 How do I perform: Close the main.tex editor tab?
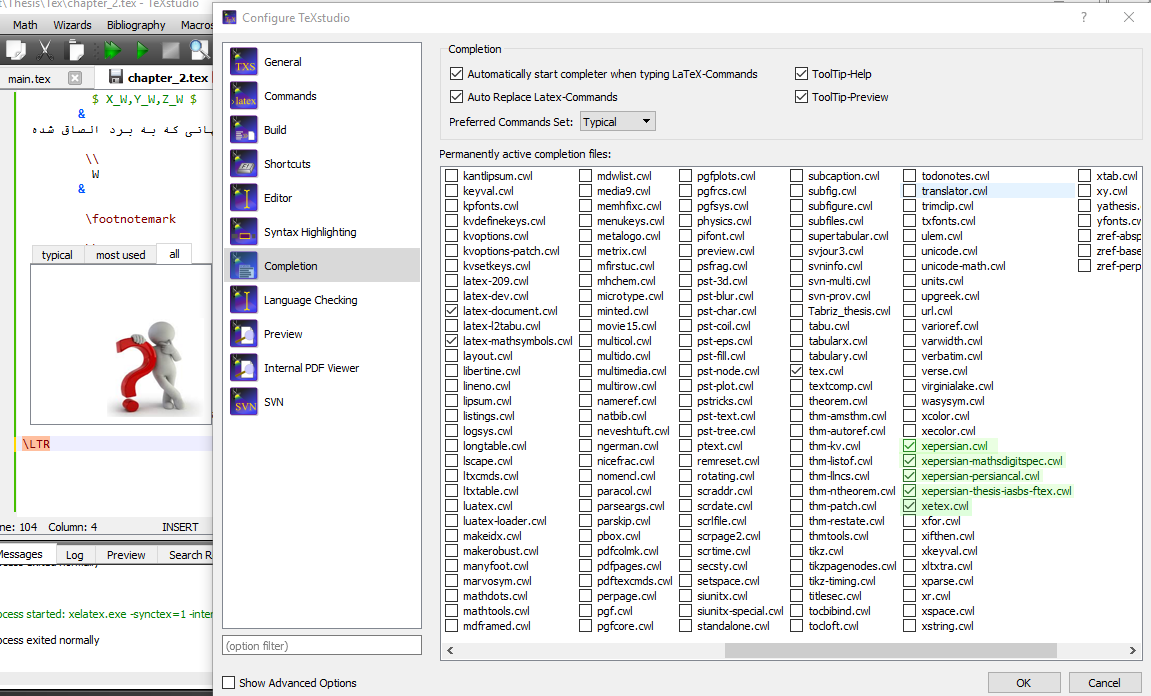click(75, 78)
